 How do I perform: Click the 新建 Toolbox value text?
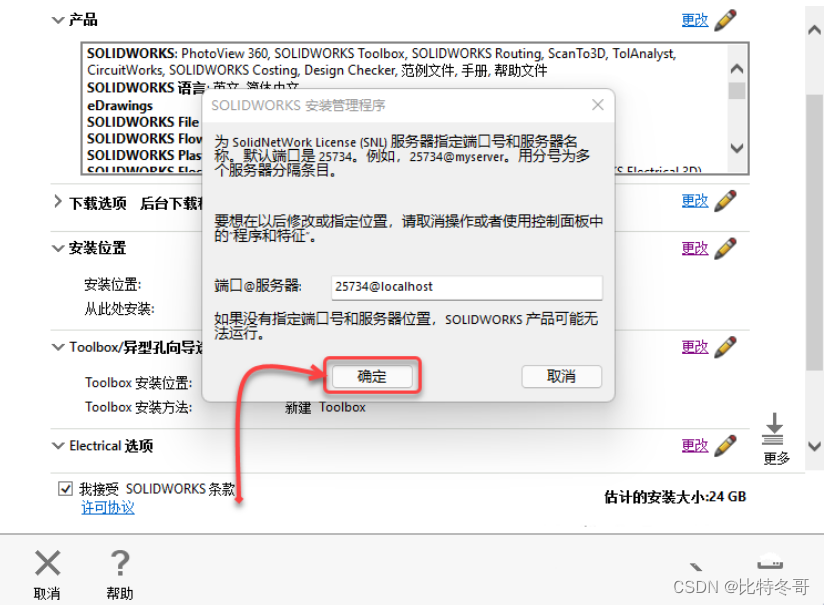click(325, 407)
